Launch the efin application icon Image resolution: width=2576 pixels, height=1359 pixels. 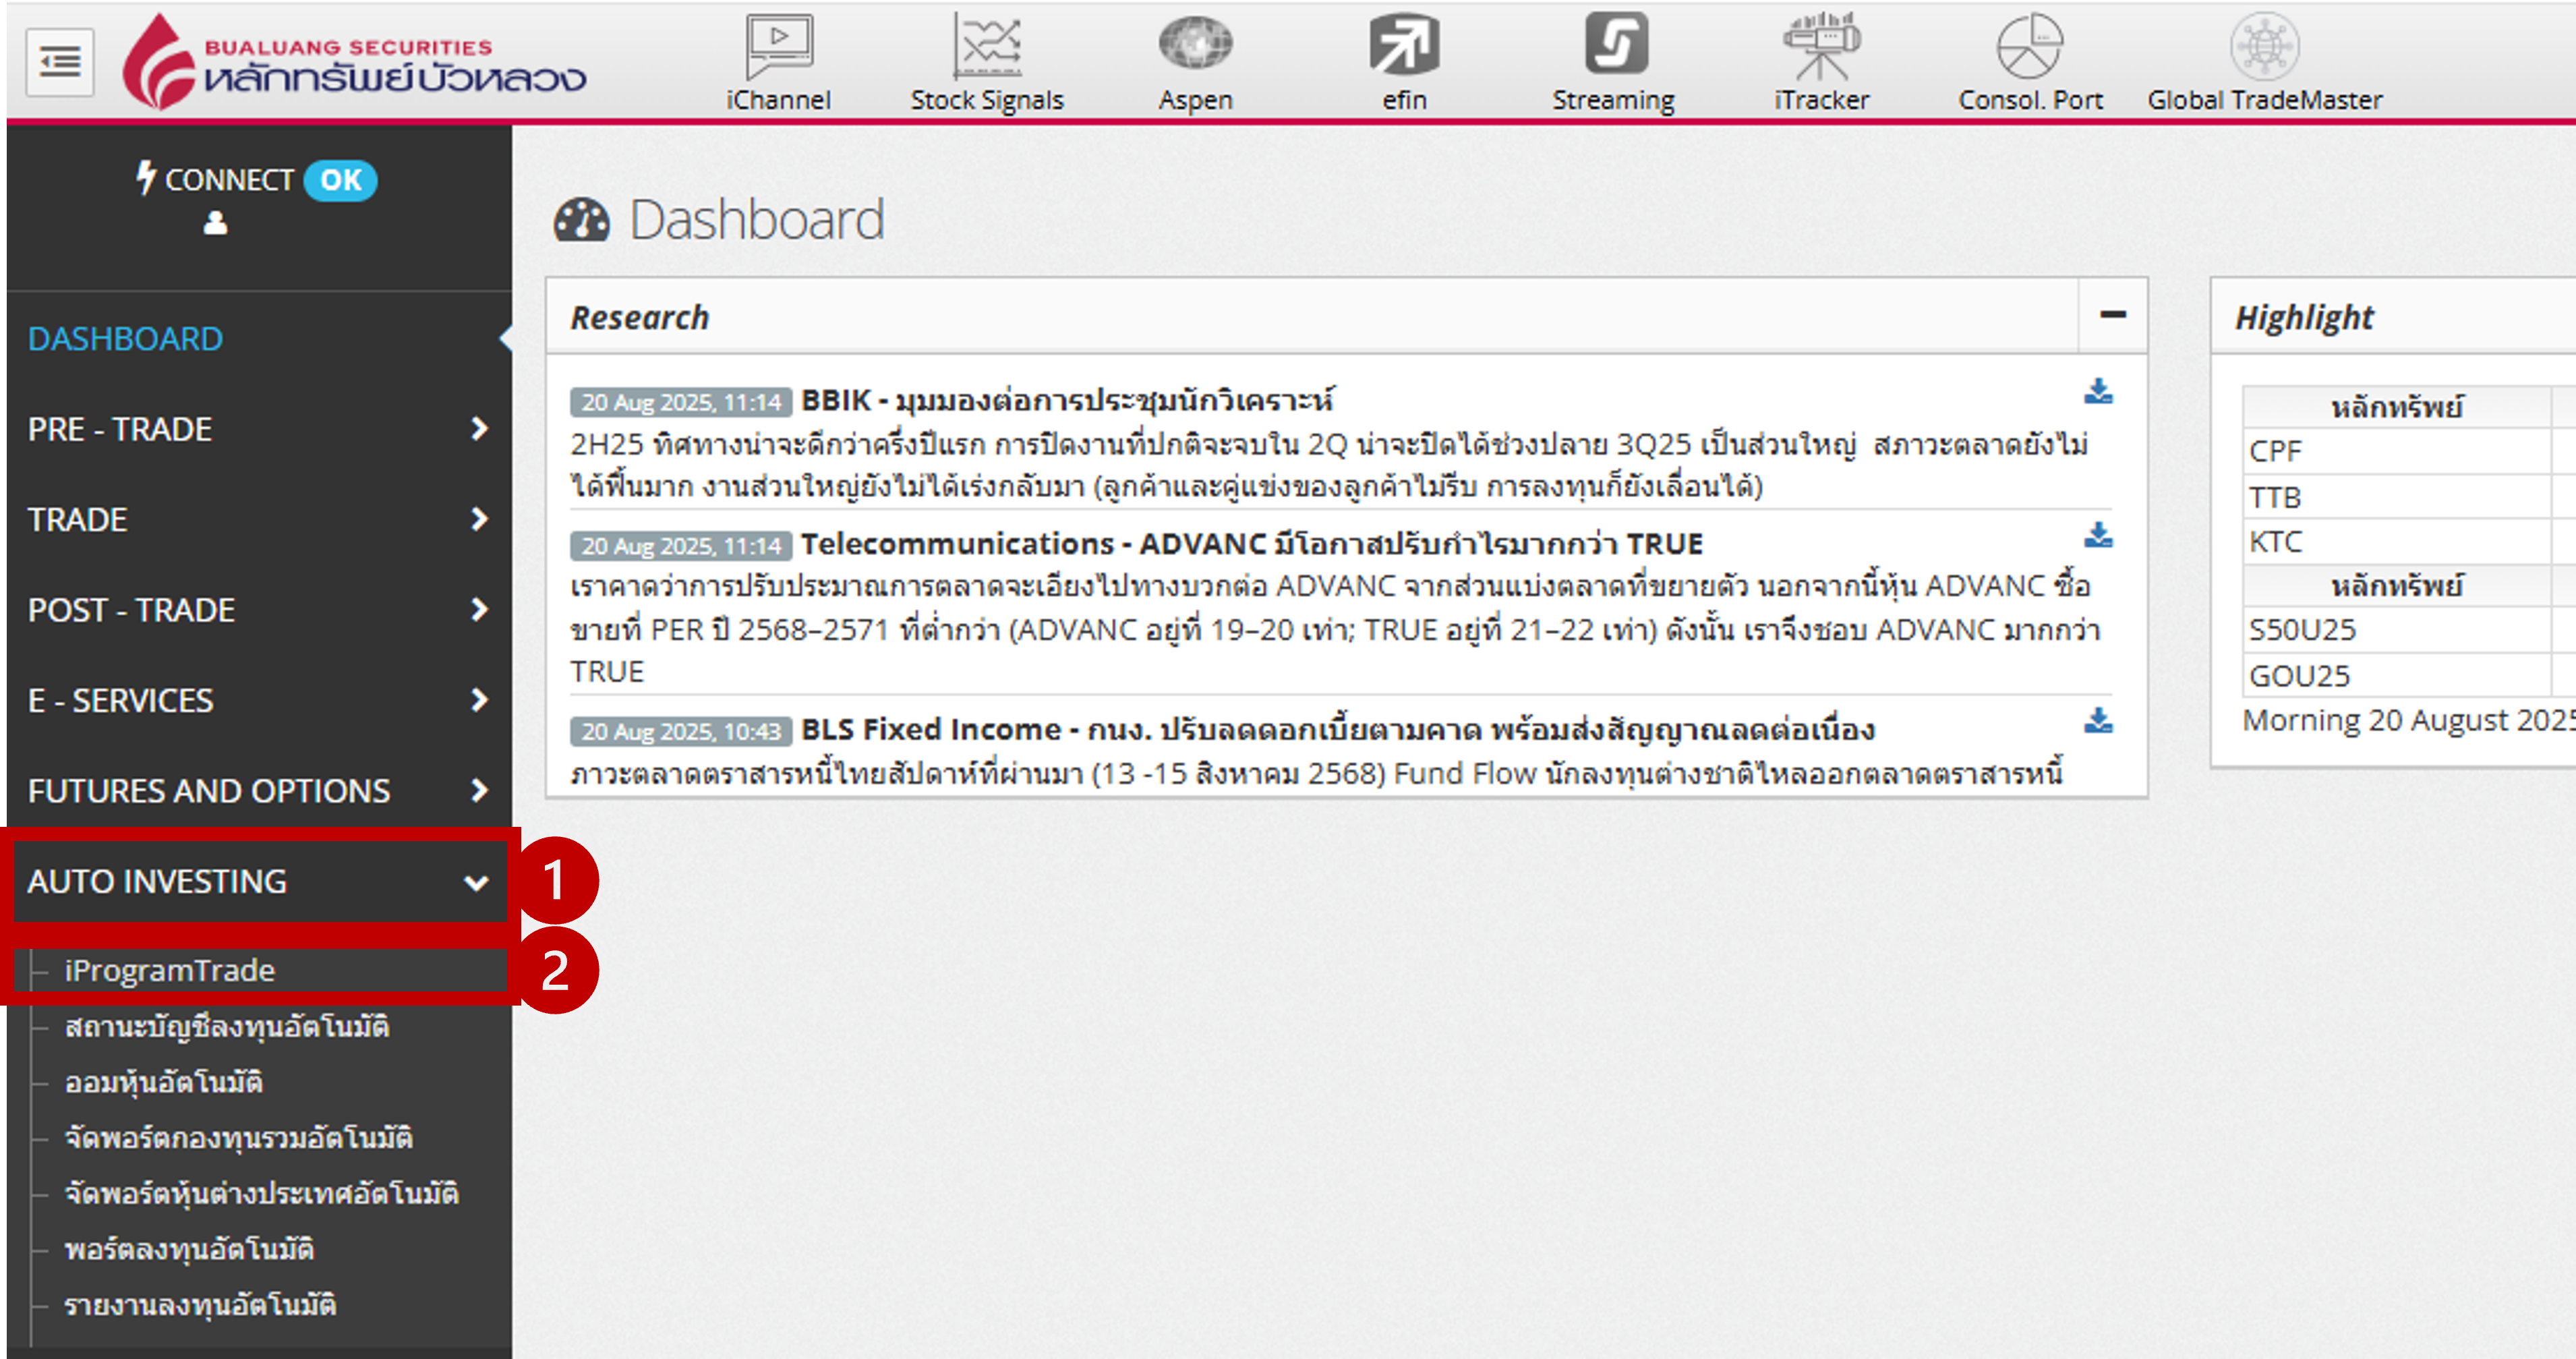pyautogui.click(x=1404, y=45)
